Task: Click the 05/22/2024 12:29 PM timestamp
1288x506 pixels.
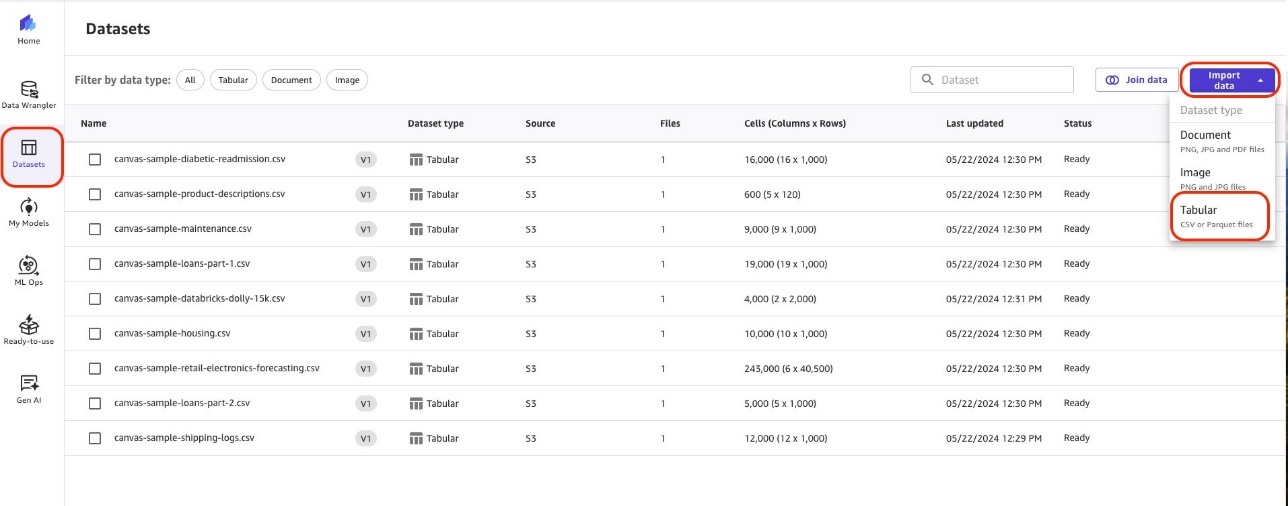Action: pyautogui.click(x=994, y=438)
